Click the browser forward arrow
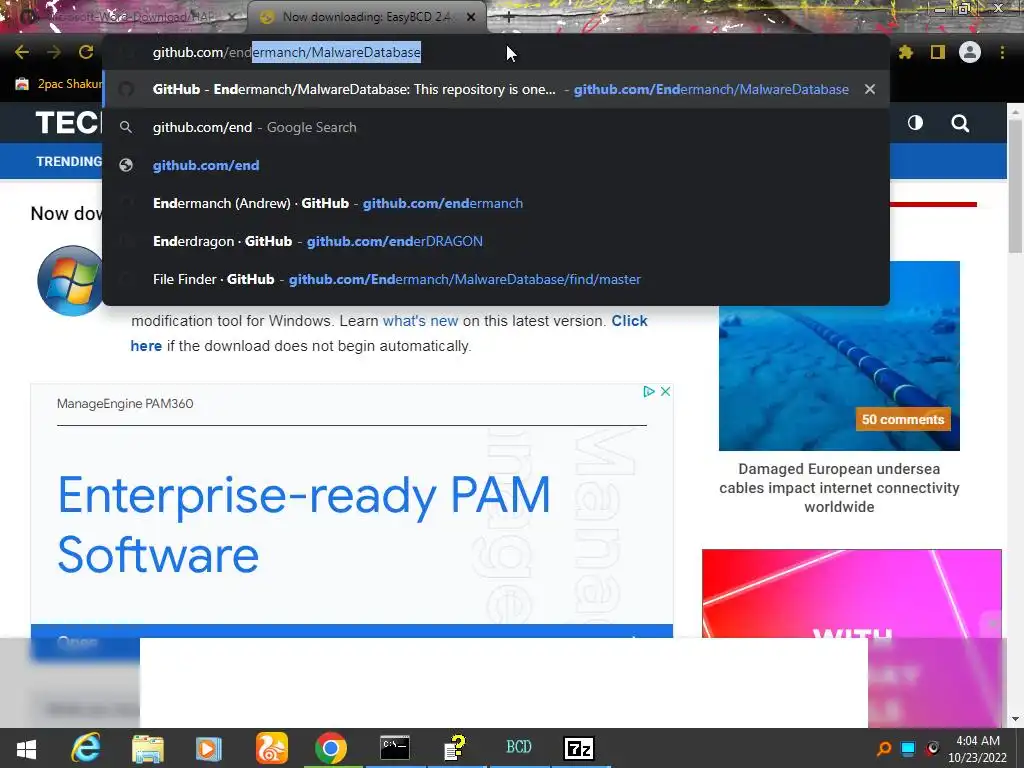This screenshot has width=1024, height=768. point(54,52)
